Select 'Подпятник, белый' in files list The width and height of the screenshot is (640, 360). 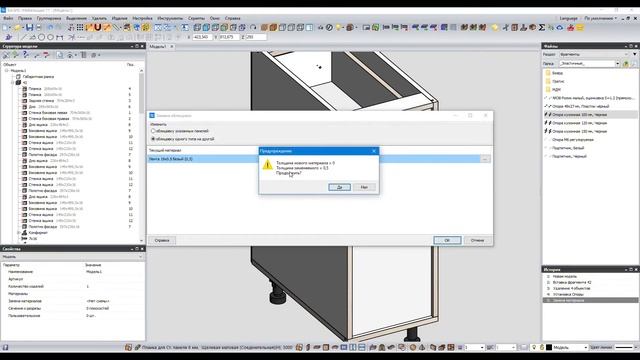[x=568, y=148]
